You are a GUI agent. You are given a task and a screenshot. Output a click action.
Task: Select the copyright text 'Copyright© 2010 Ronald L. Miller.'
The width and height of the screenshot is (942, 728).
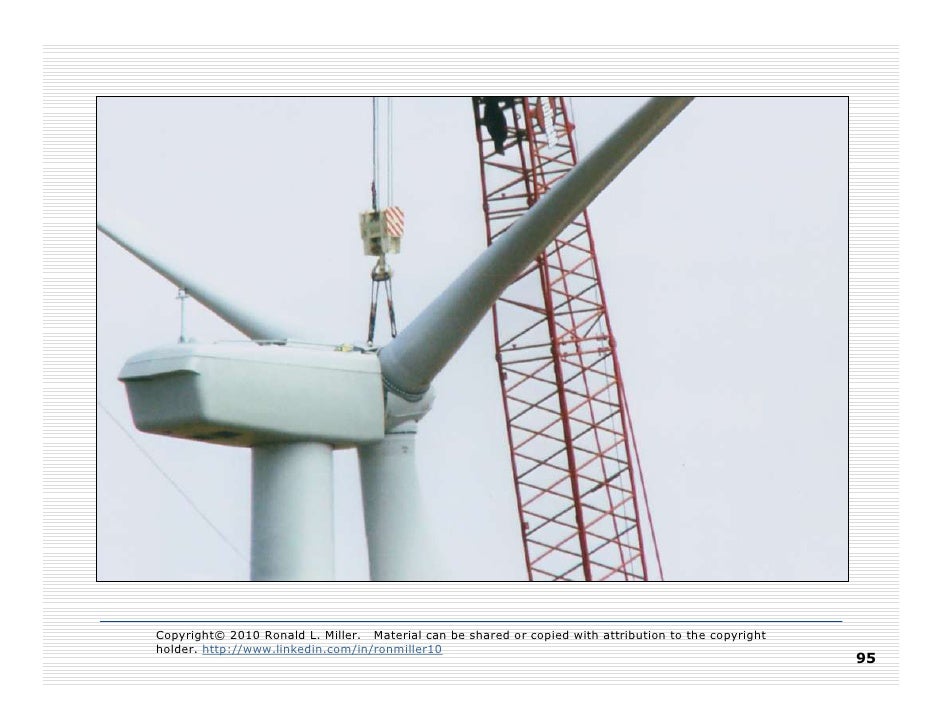tap(258, 635)
